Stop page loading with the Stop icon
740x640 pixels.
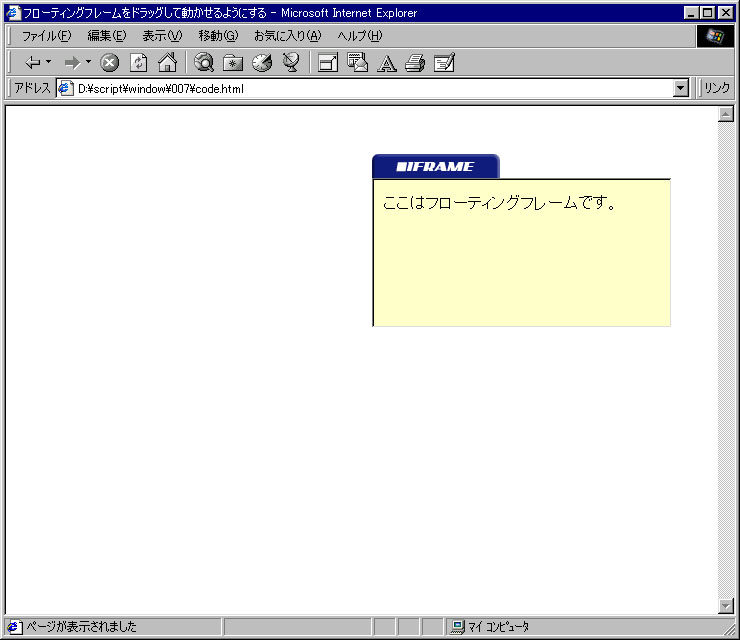point(109,62)
